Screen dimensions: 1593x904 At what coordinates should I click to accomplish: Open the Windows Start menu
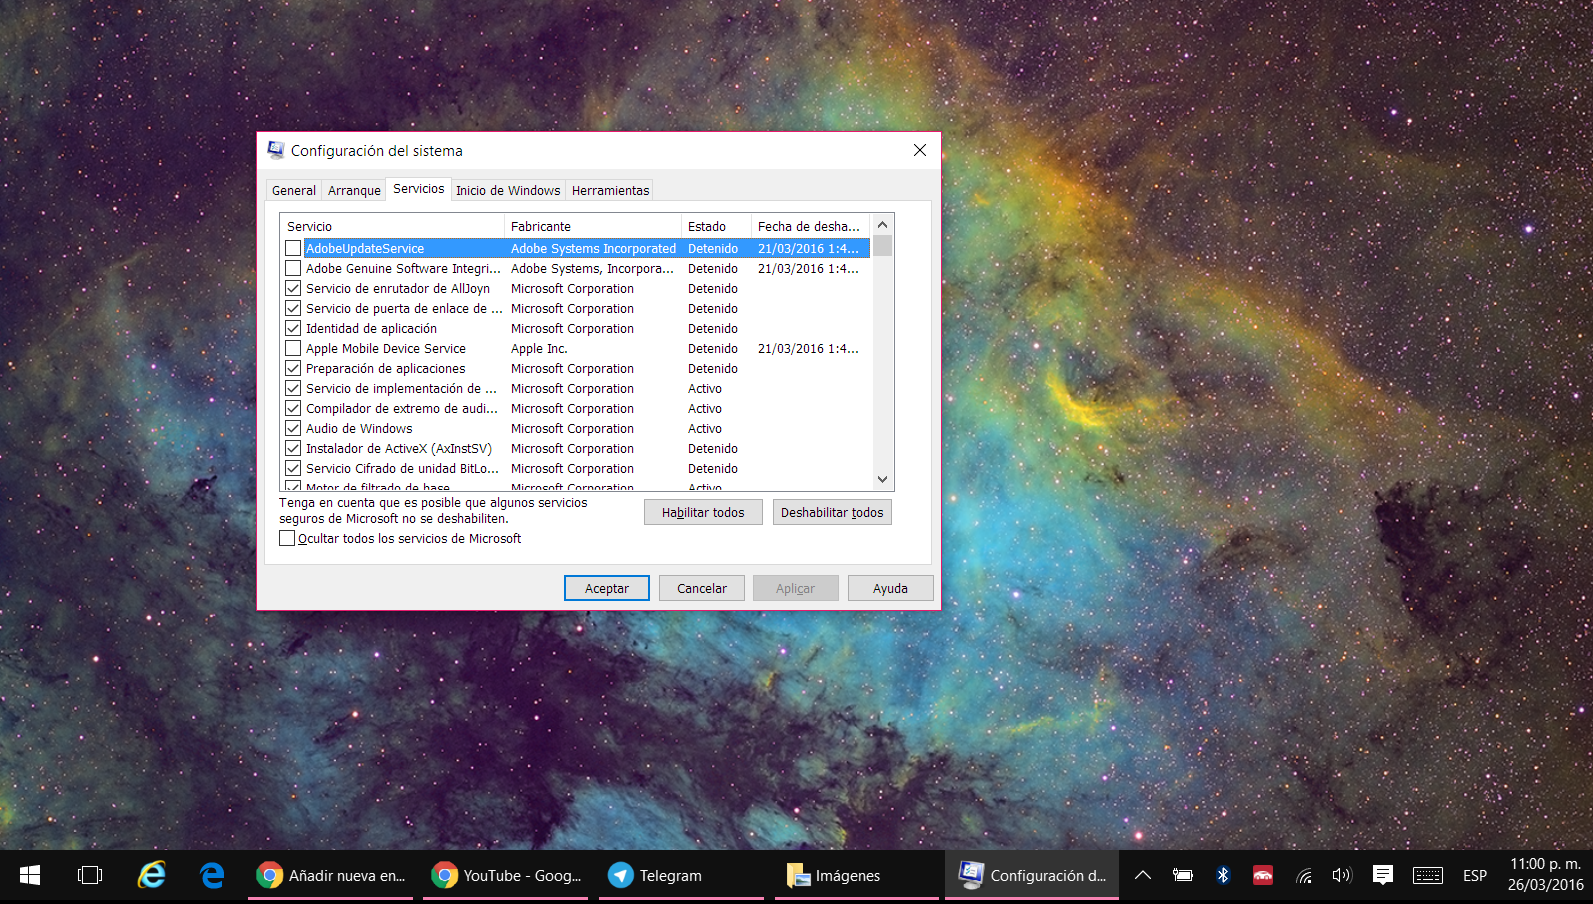(x=30, y=875)
